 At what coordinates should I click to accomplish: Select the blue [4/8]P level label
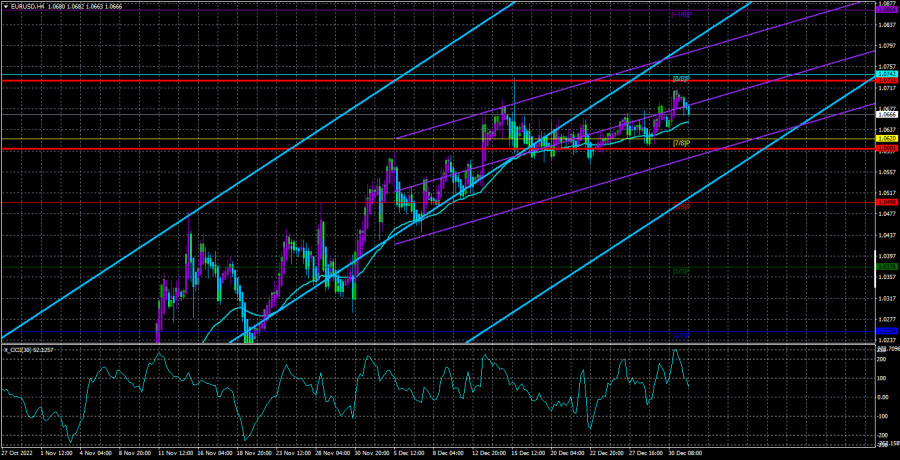[x=681, y=335]
